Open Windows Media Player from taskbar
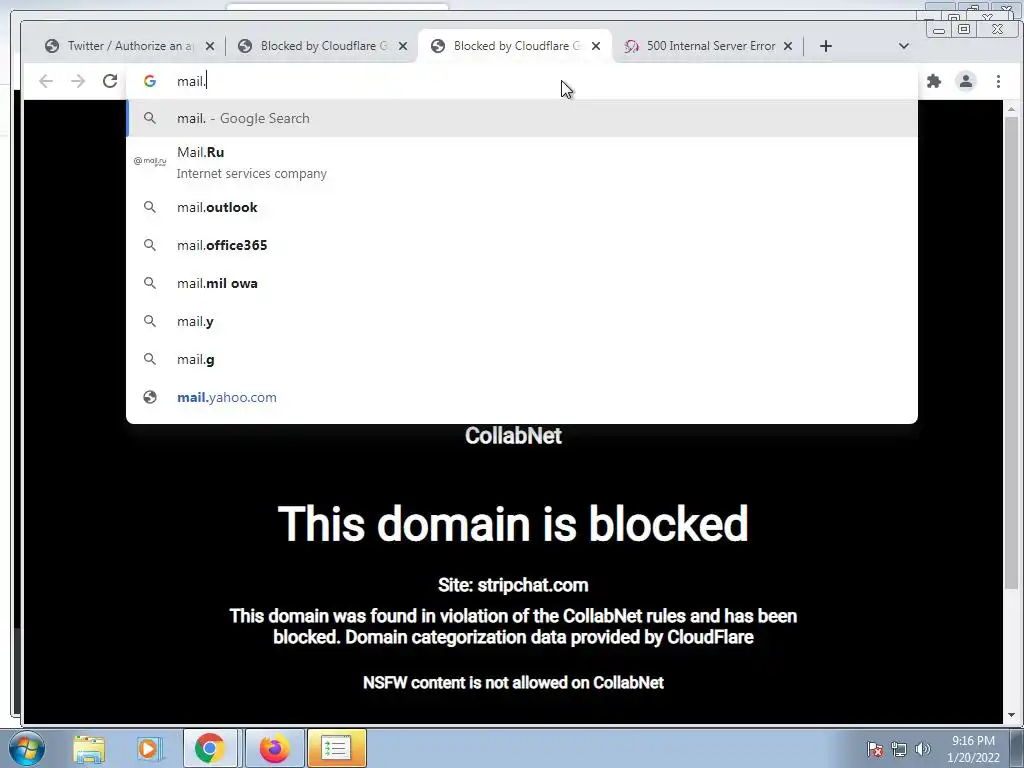1024x768 pixels. point(149,748)
